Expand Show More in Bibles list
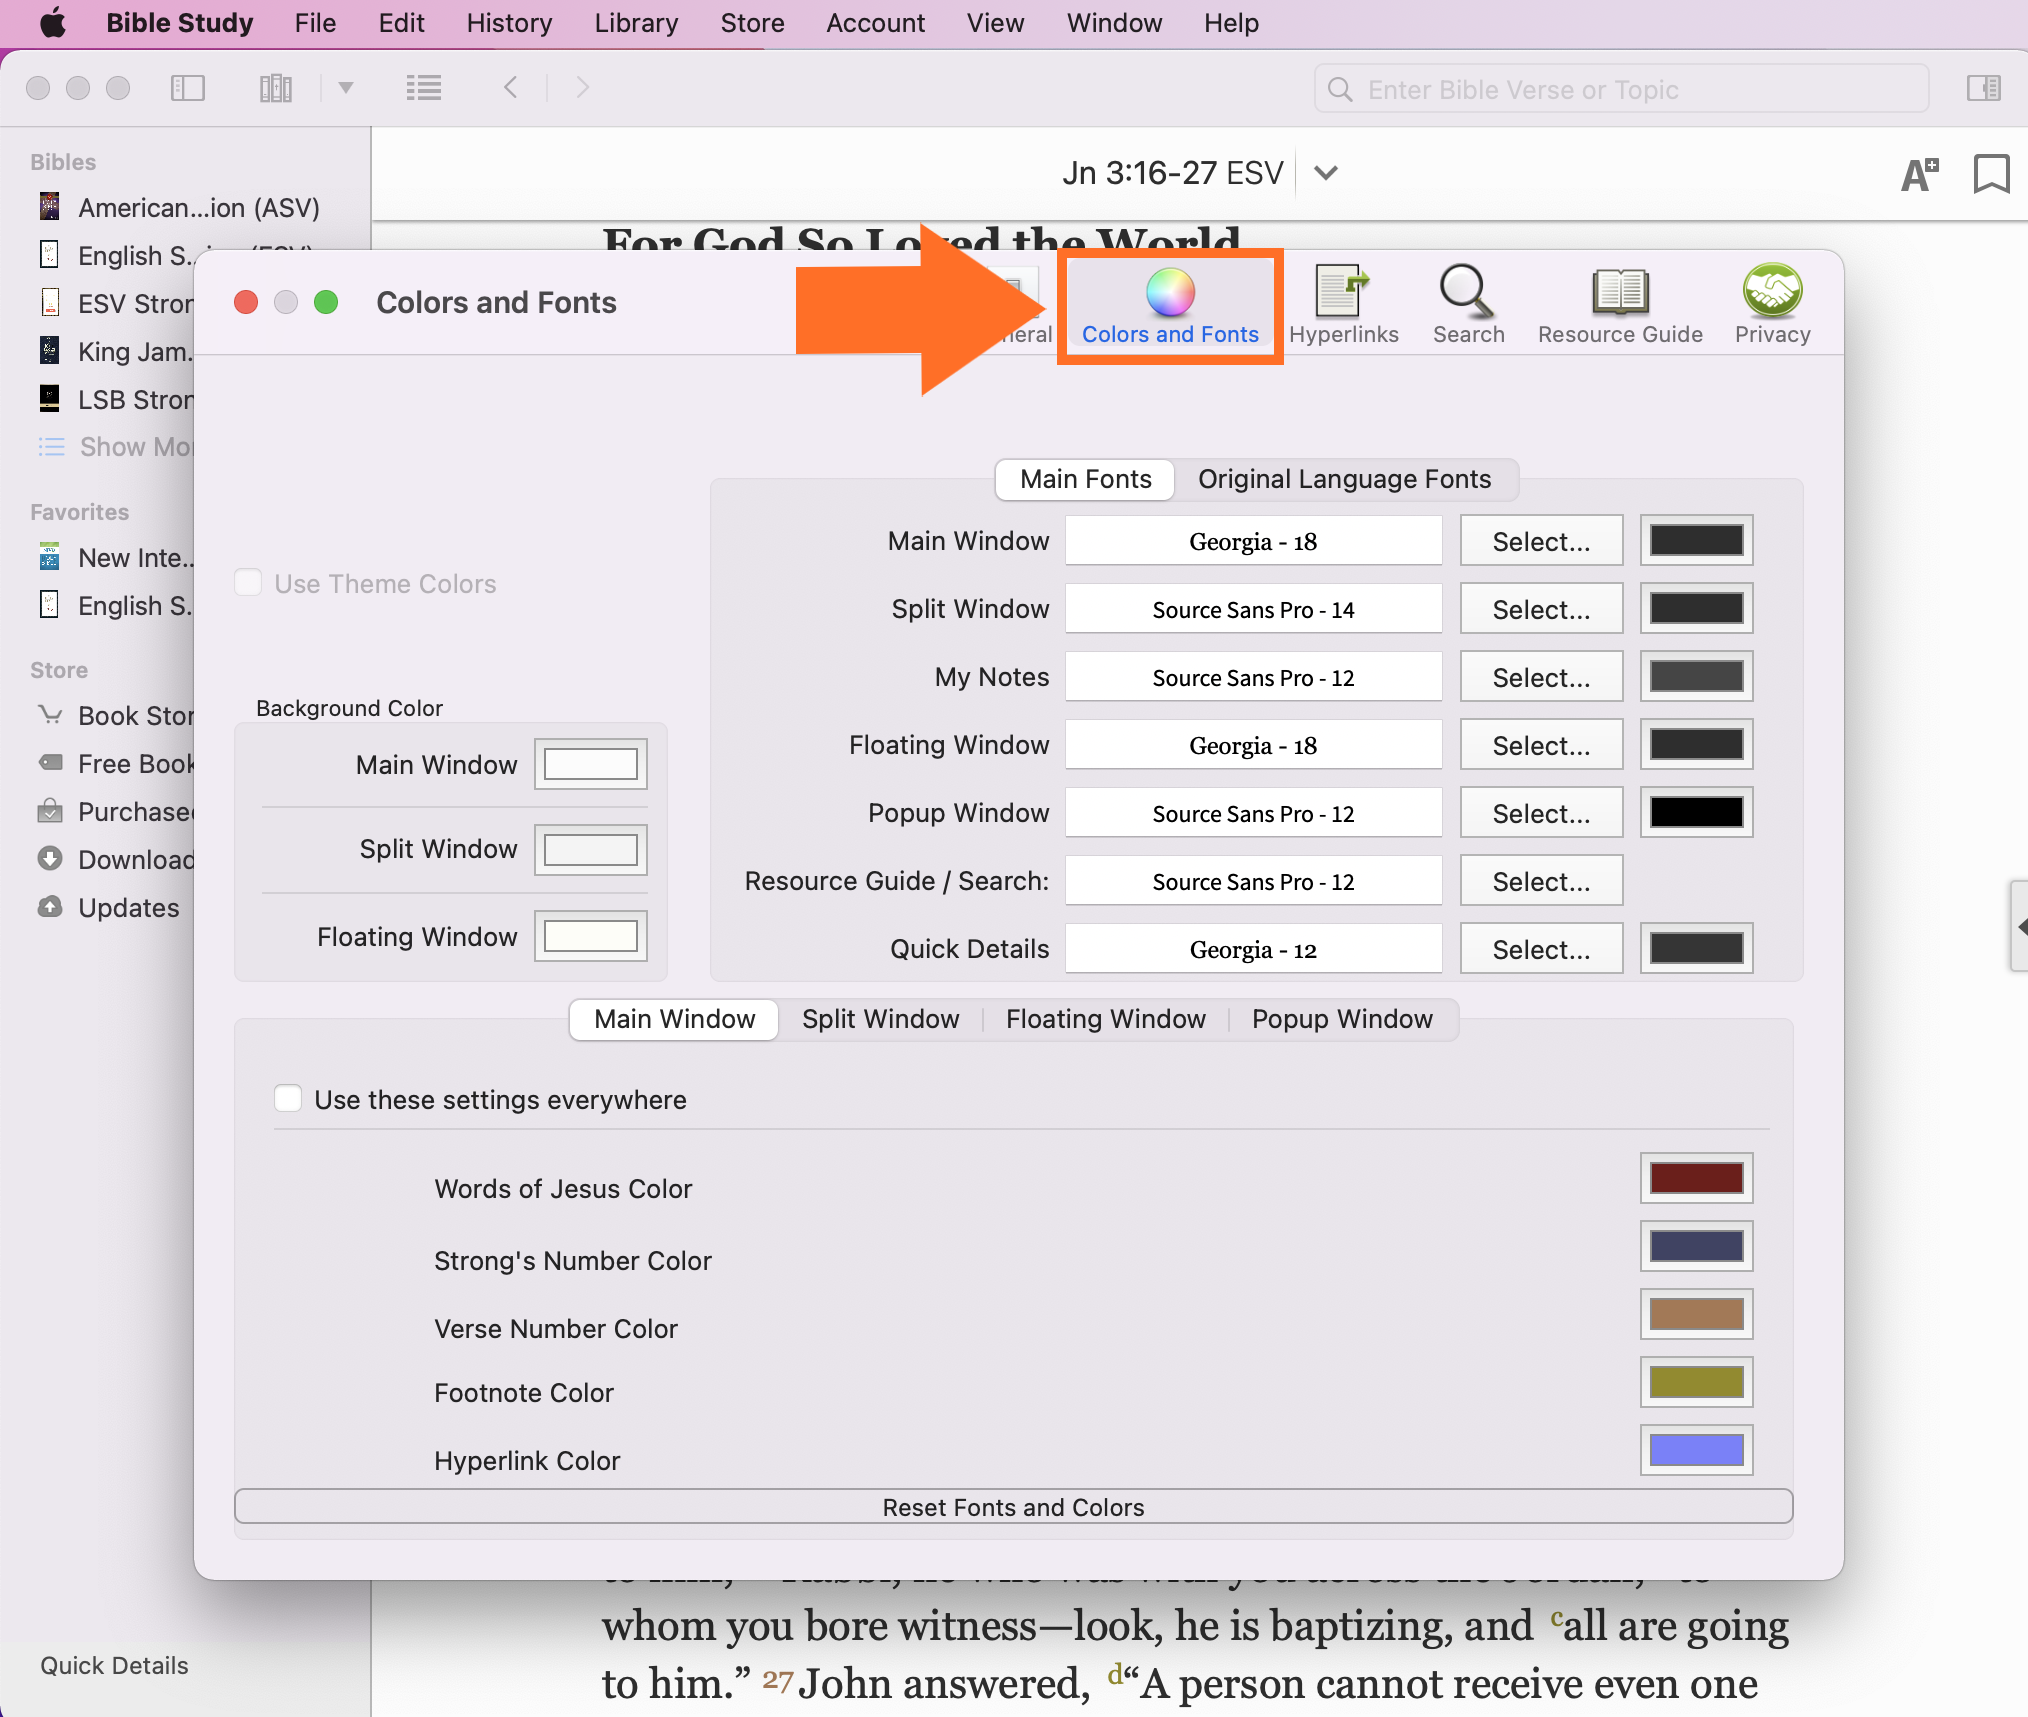Viewport: 2028px width, 1717px height. click(x=134, y=447)
